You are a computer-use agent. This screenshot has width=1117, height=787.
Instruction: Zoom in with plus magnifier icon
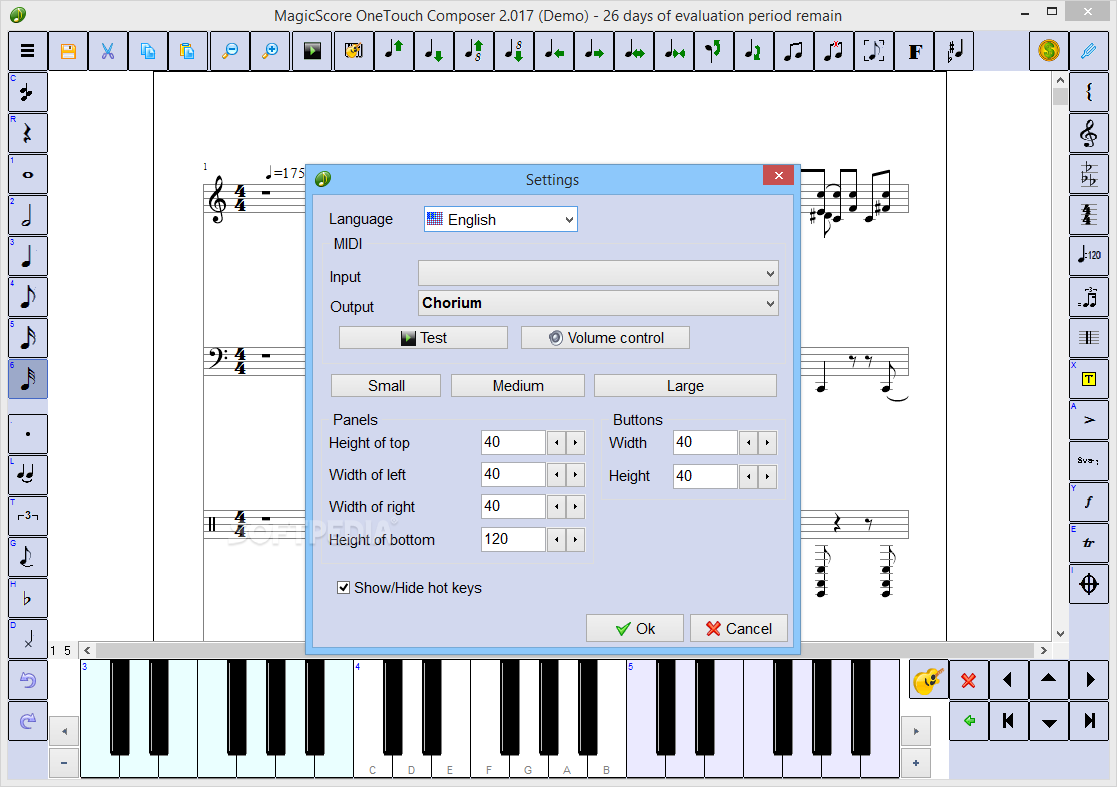(x=271, y=51)
